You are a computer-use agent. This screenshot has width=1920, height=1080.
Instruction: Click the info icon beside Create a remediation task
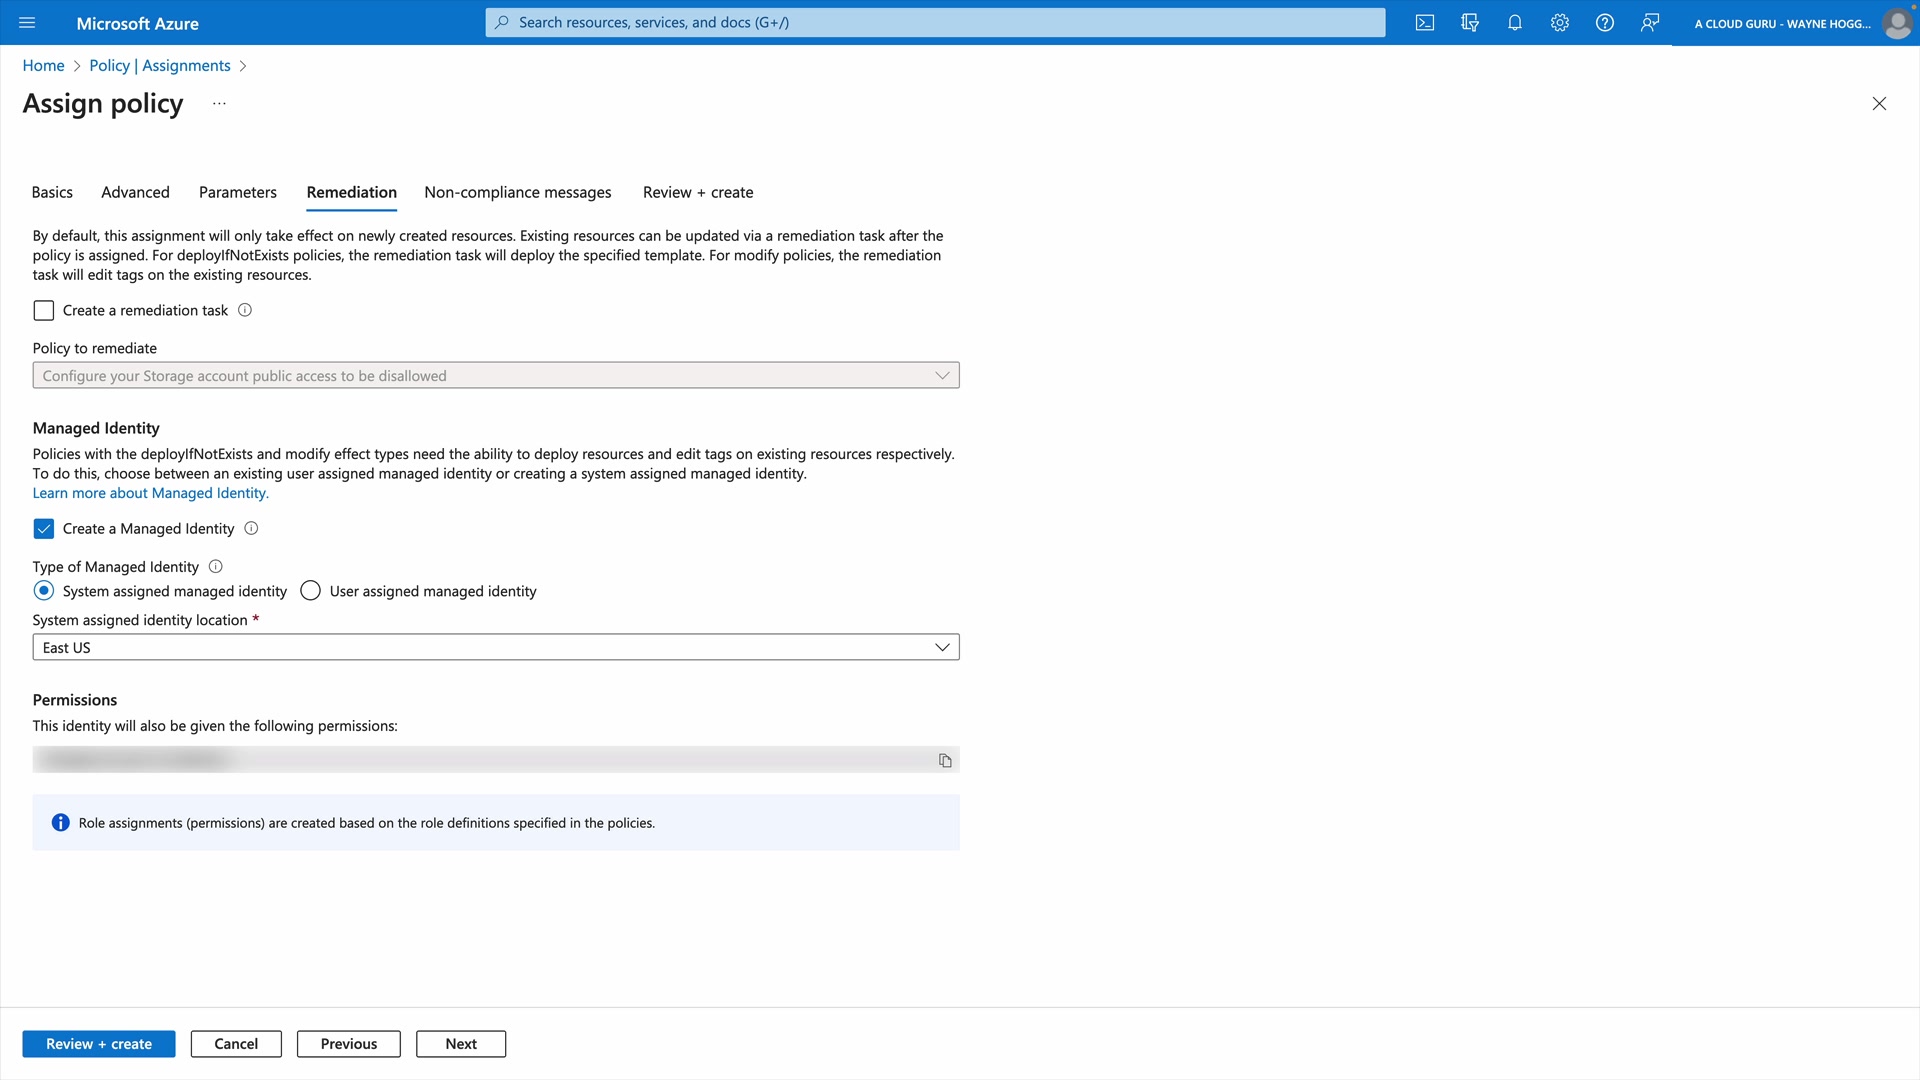click(245, 310)
